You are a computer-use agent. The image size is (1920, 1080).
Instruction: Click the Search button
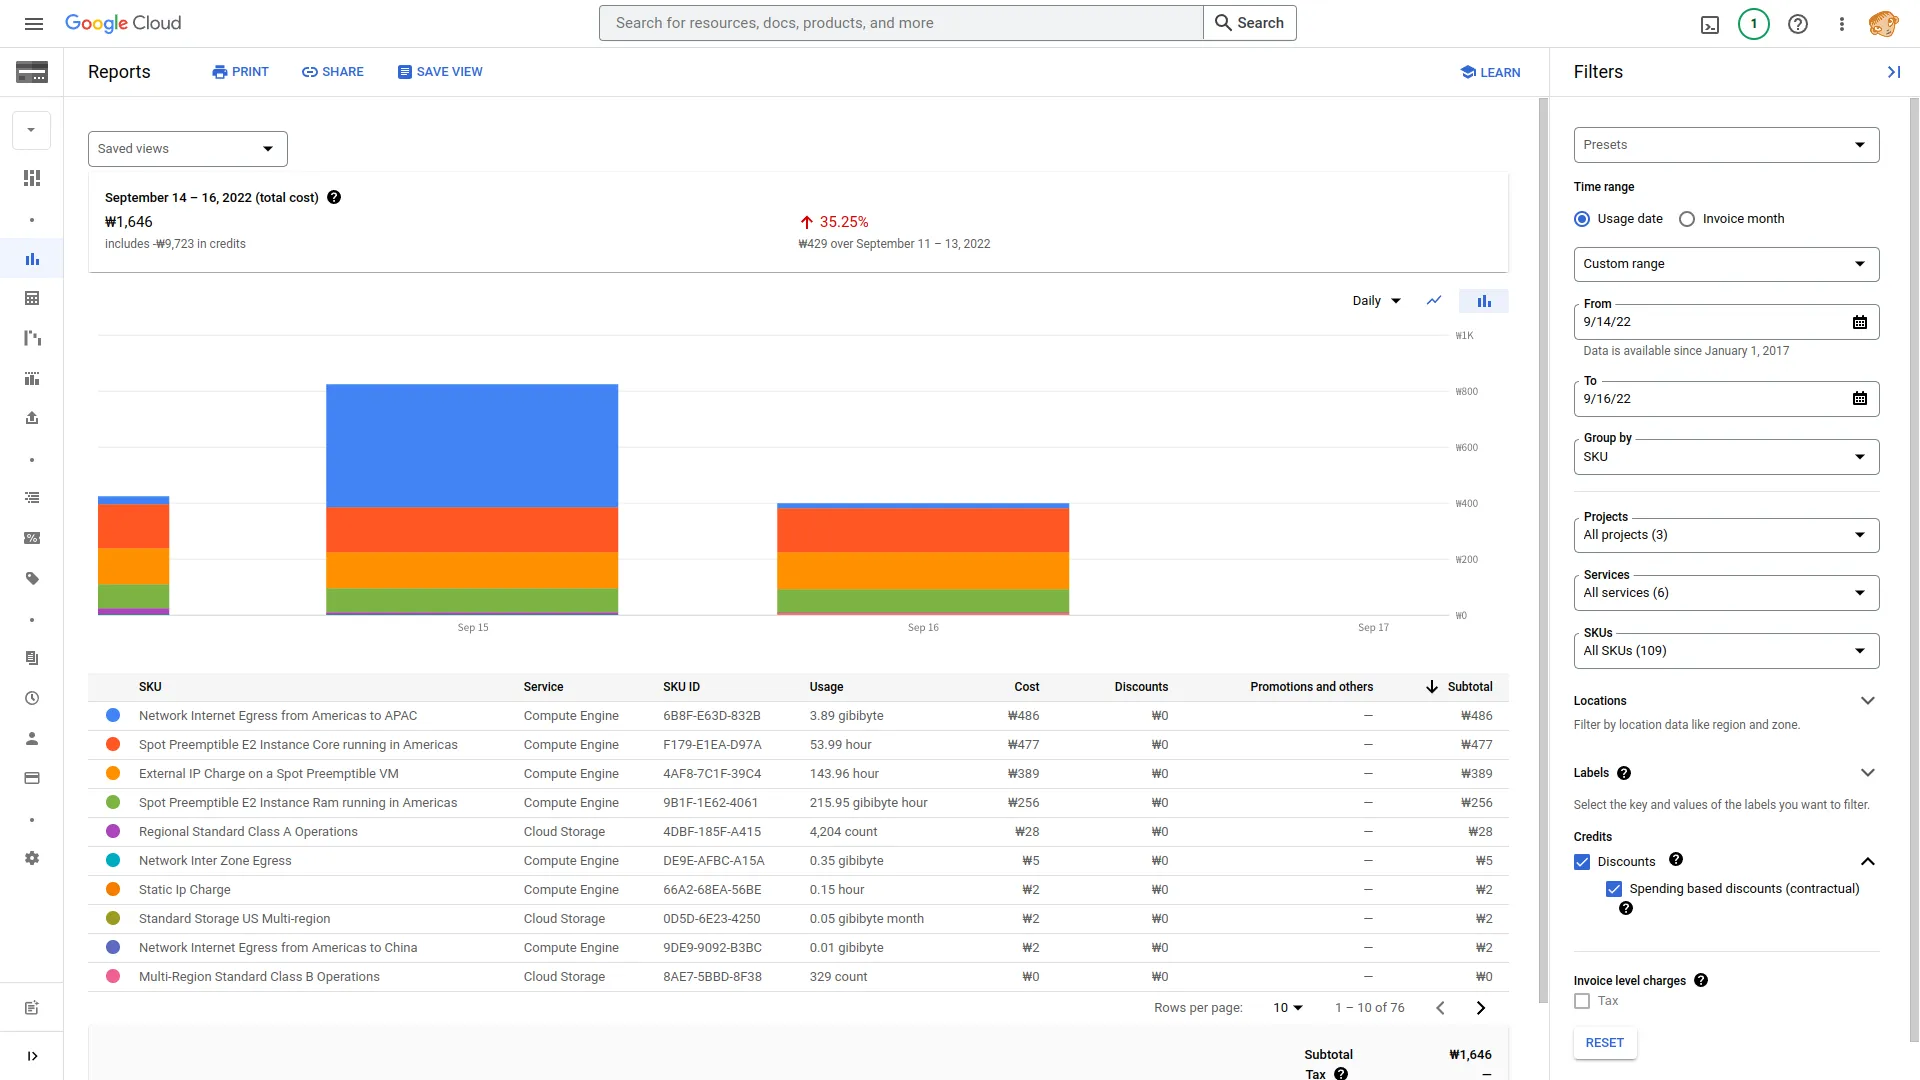point(1250,23)
